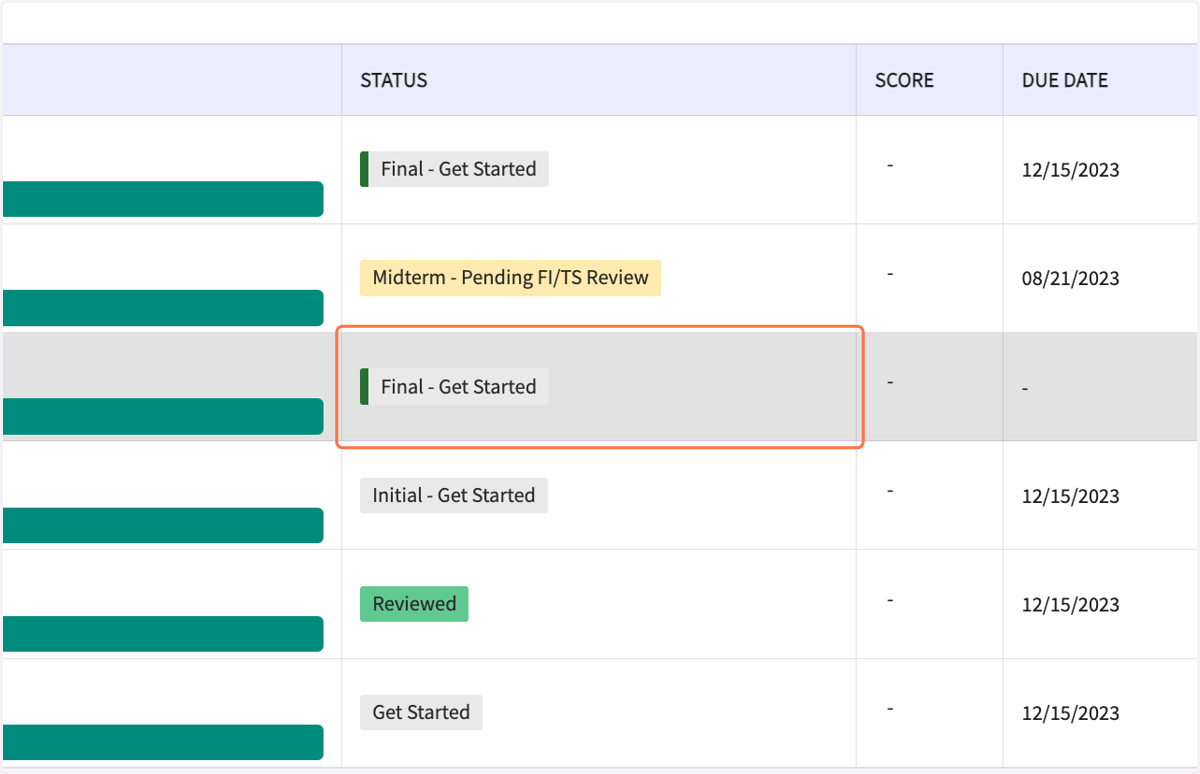The height and width of the screenshot is (774, 1200).
Task: Open the Midterm - Pending FI/TS Review badge
Action: point(510,278)
